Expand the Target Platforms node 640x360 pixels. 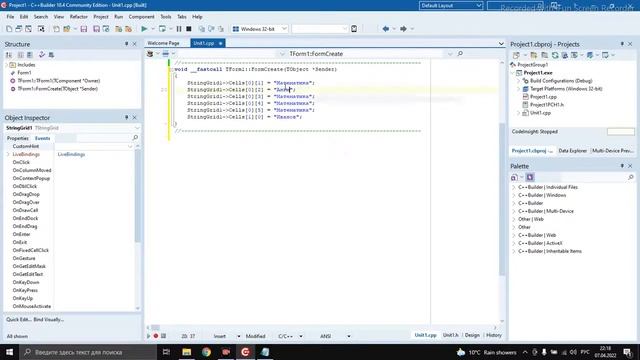pos(519,89)
